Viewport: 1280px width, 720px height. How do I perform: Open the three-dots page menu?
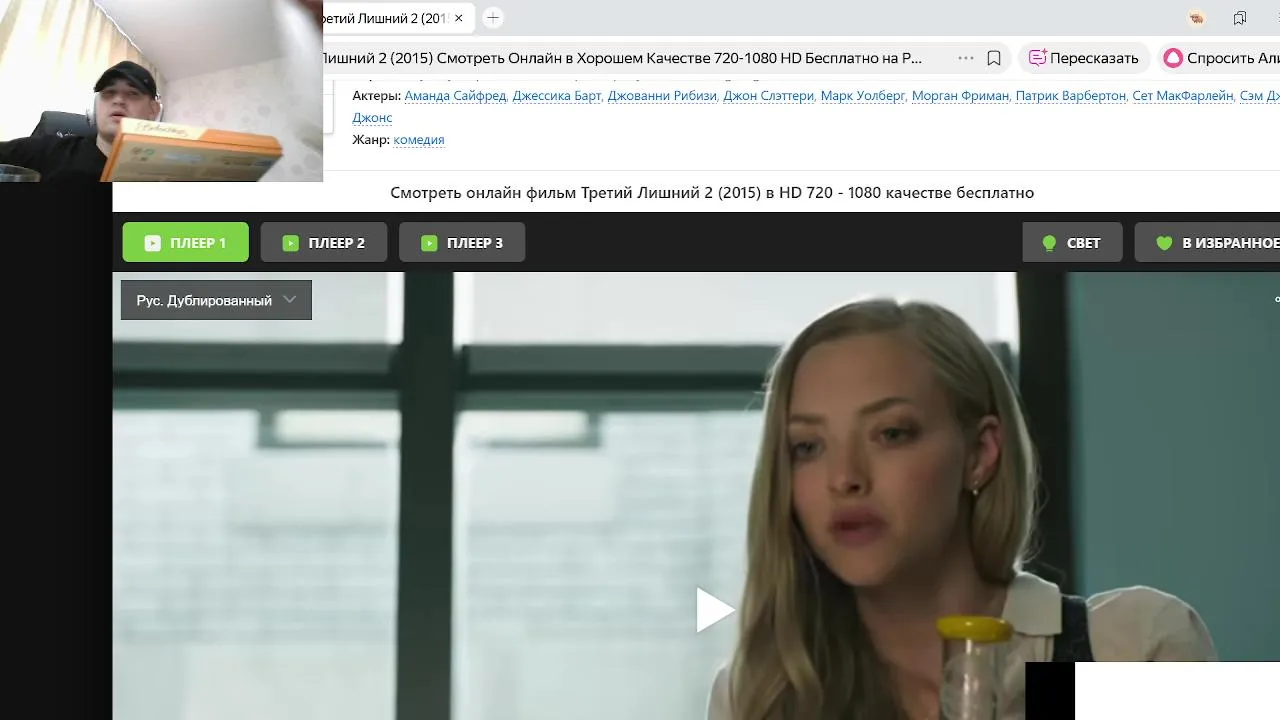point(965,58)
